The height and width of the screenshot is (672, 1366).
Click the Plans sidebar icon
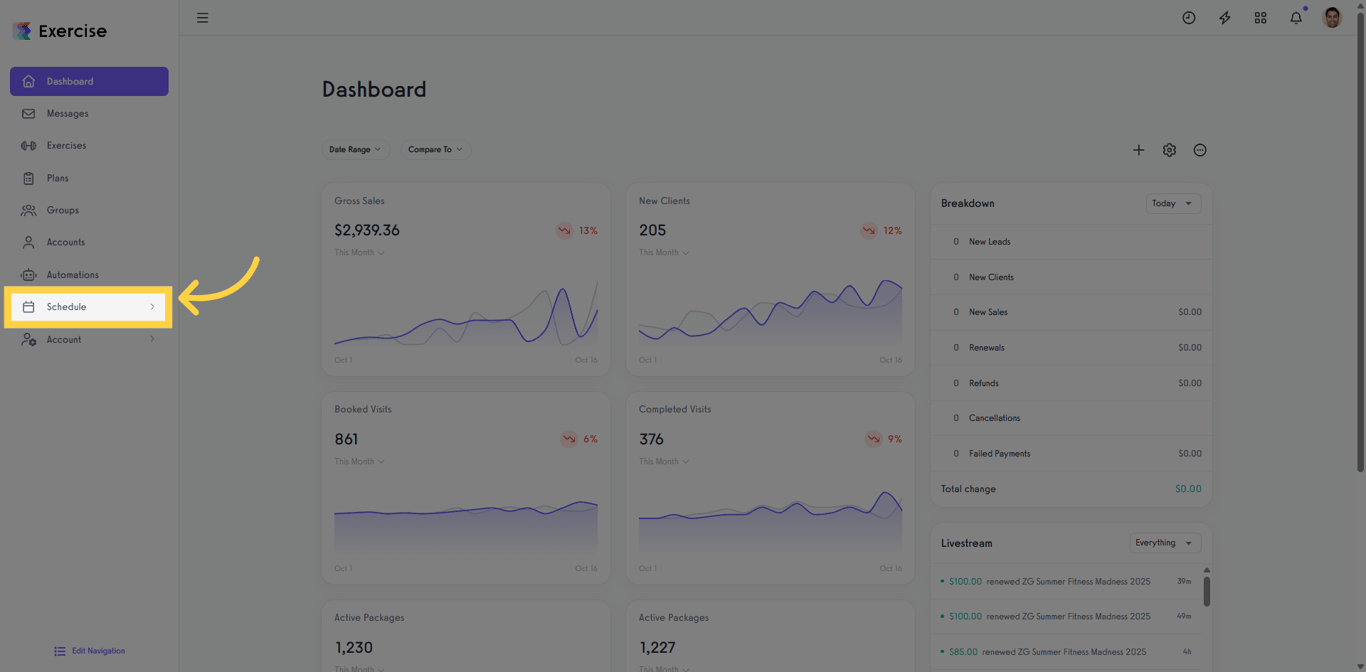(27, 177)
